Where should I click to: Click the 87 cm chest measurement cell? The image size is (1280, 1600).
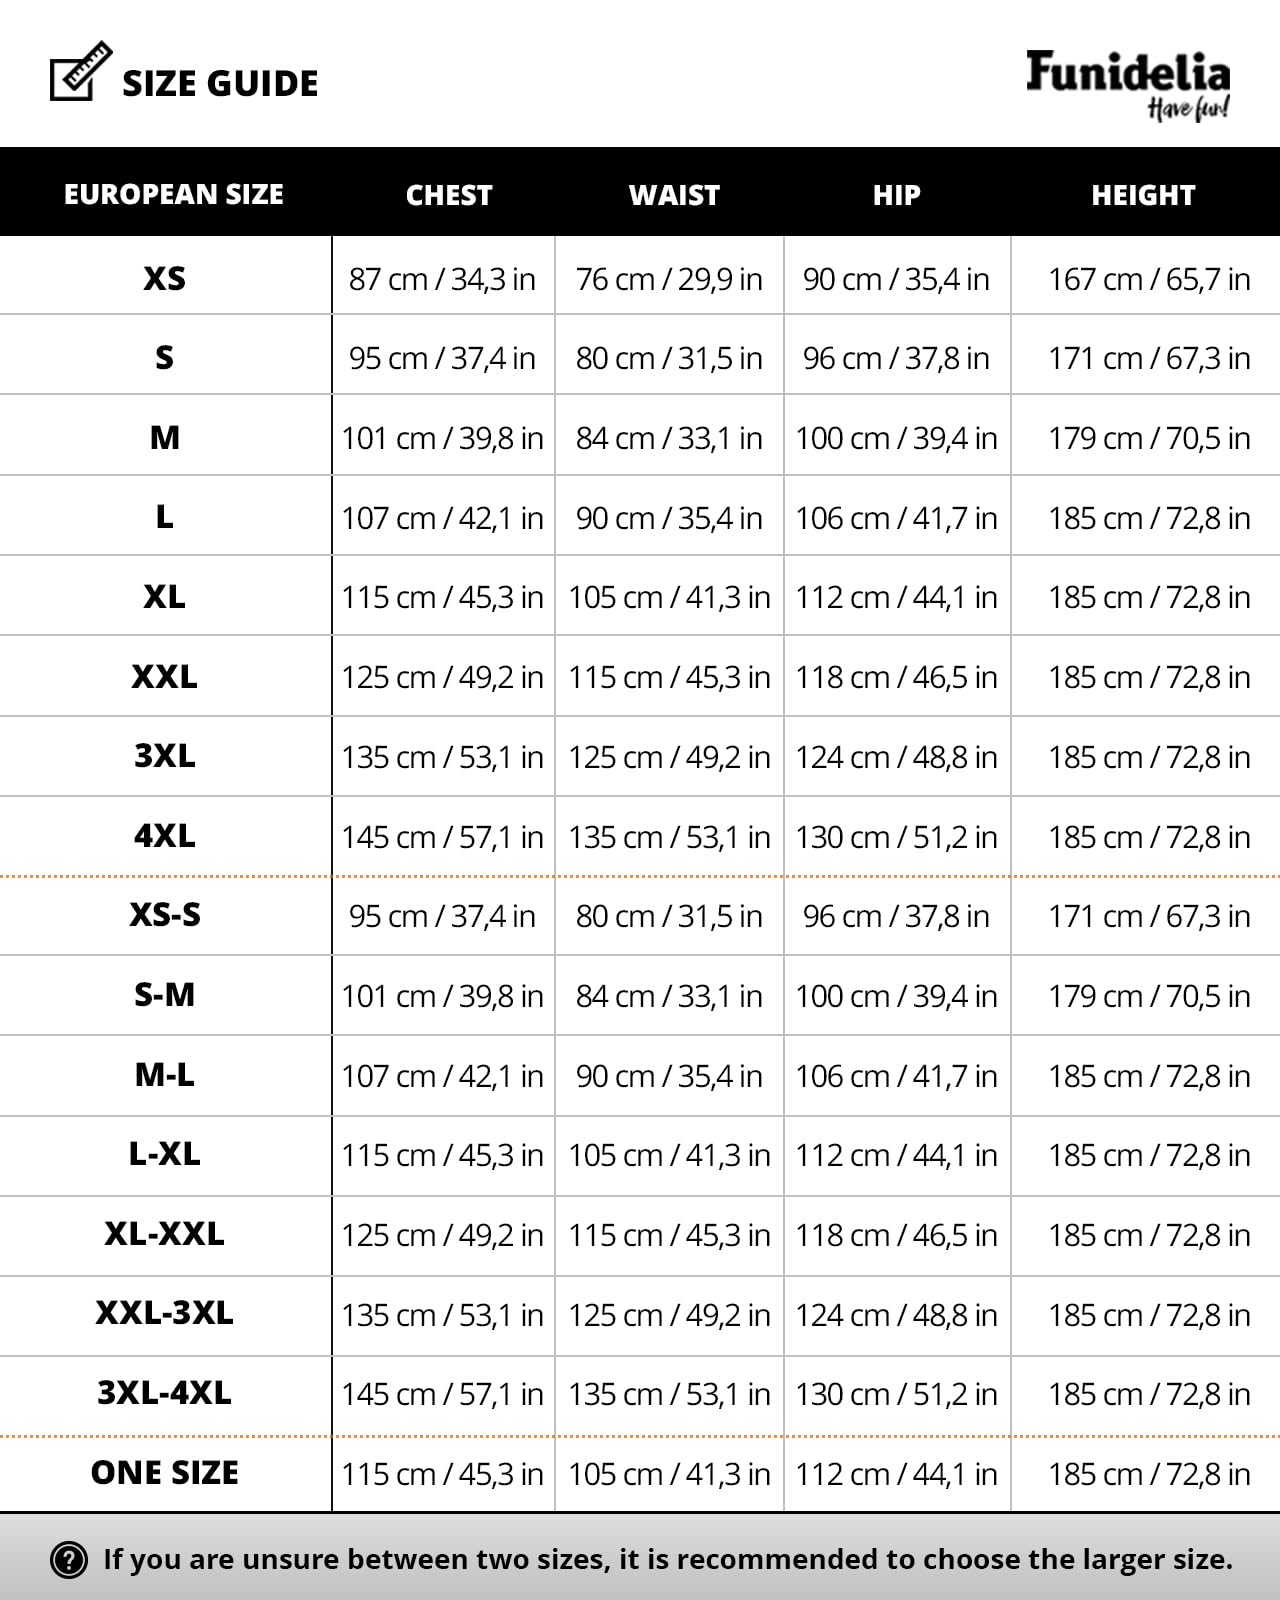coord(442,279)
